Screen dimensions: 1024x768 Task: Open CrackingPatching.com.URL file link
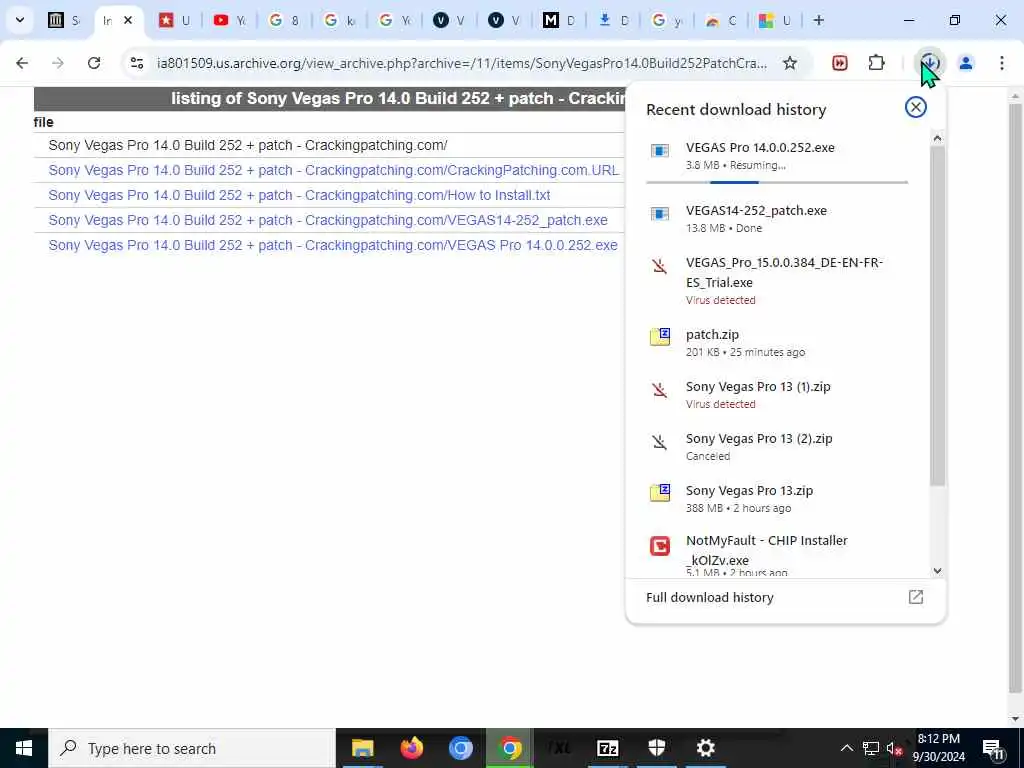point(333,170)
